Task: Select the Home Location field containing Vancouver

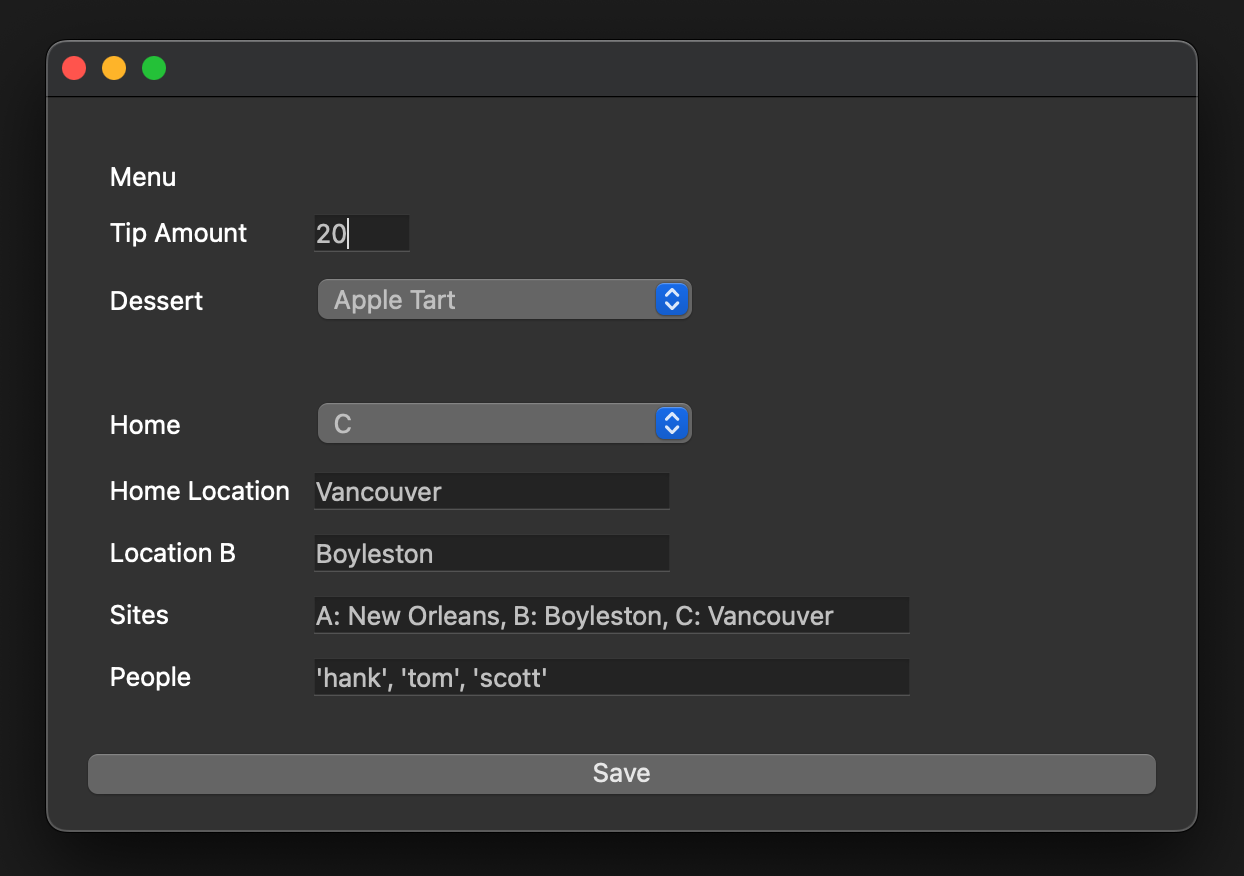Action: point(491,492)
